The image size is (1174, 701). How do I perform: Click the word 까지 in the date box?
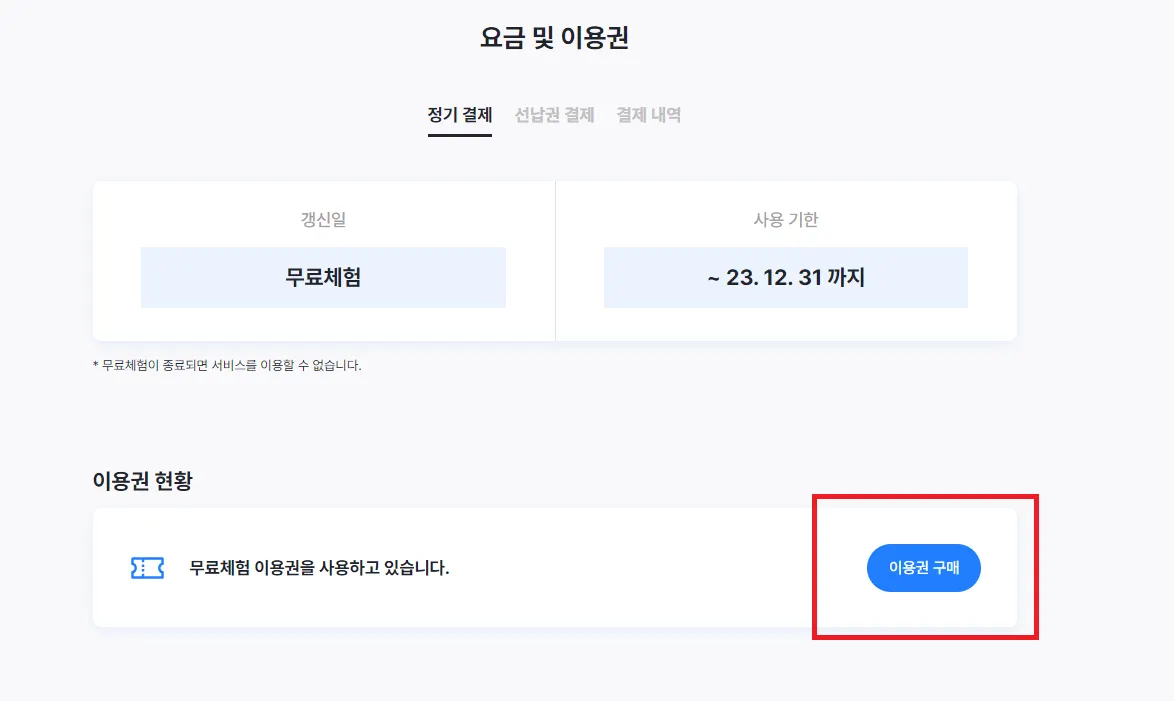[844, 277]
